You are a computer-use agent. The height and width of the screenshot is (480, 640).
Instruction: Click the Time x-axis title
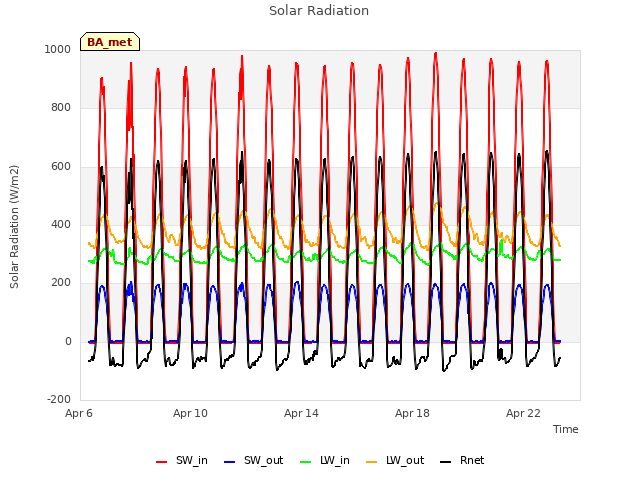click(x=566, y=429)
